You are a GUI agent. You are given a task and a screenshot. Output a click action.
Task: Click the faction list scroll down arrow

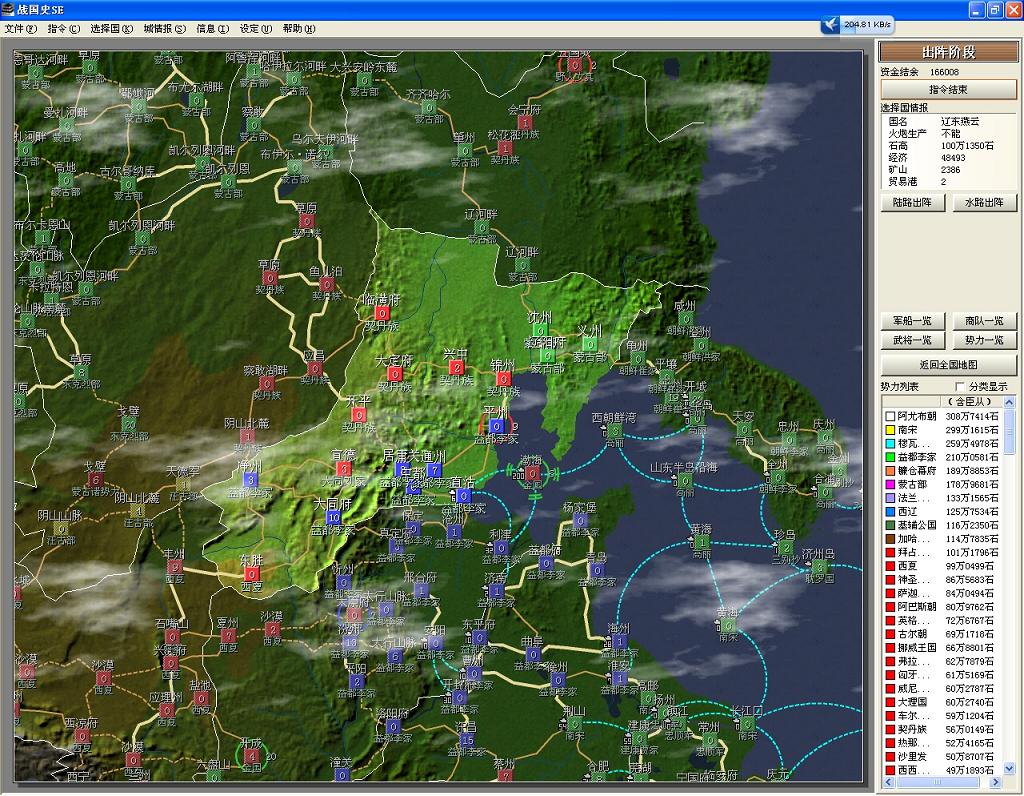[x=1009, y=769]
